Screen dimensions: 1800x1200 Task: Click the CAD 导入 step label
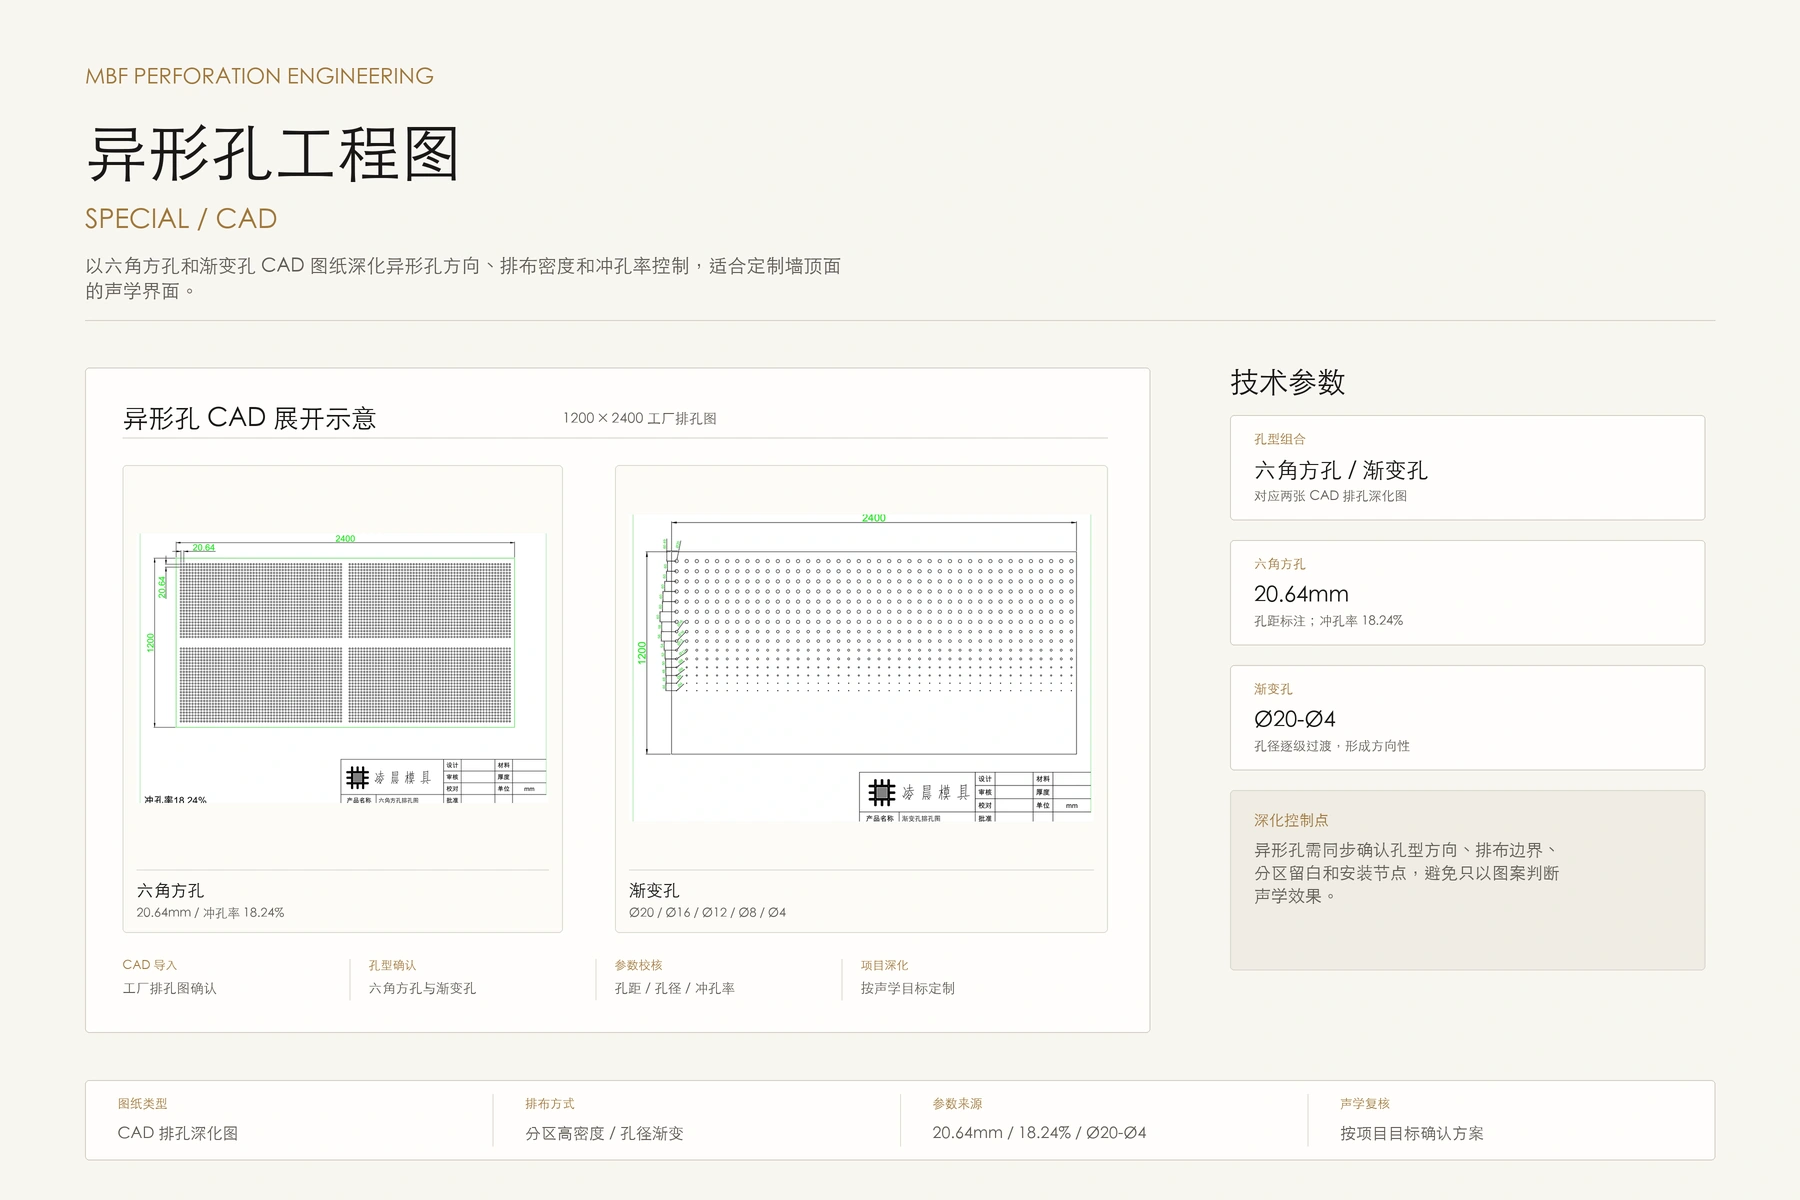(x=149, y=965)
